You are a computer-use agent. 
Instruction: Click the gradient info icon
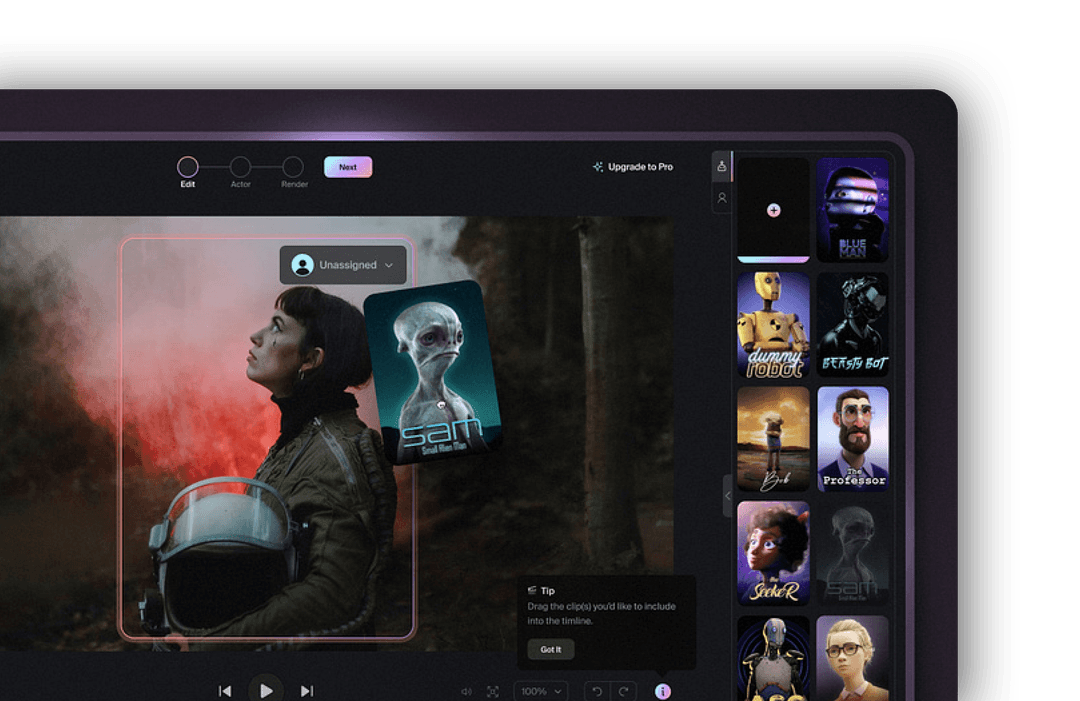pyautogui.click(x=663, y=691)
